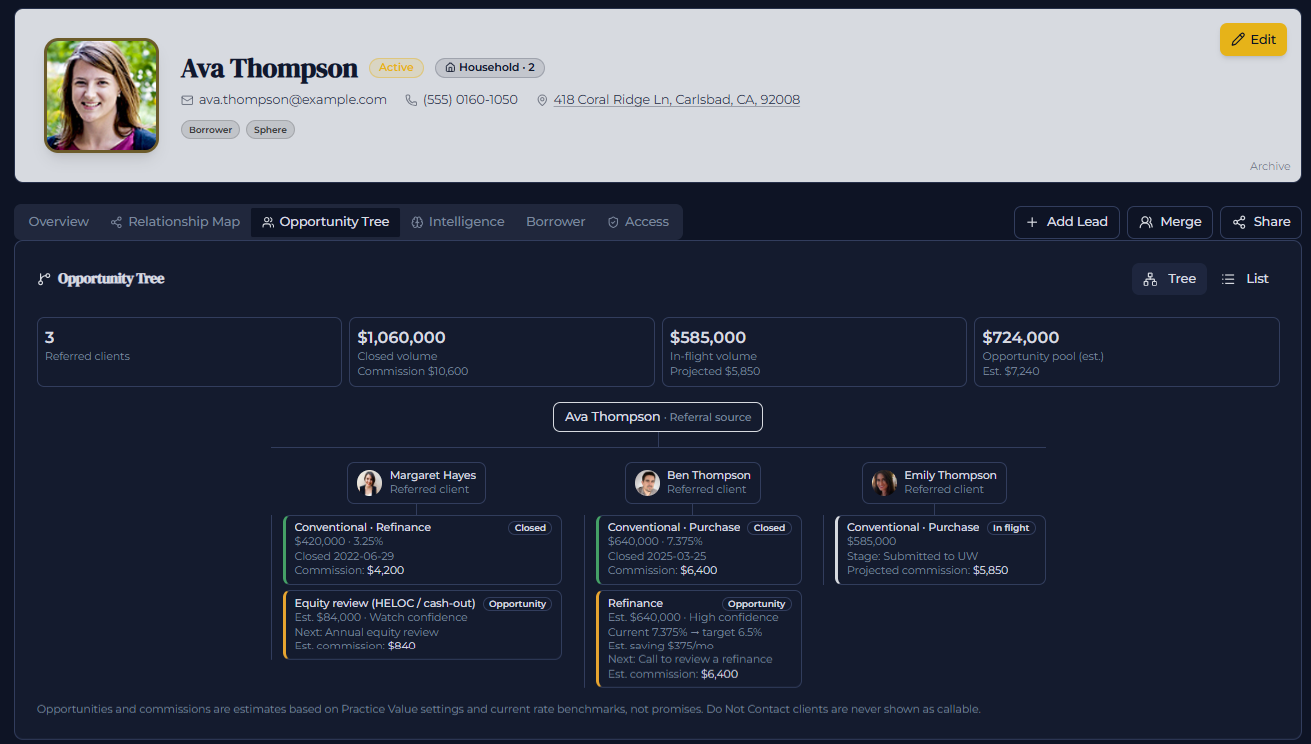Viewport: 1311px width, 744px height.
Task: Click the Add Lead button
Action: coord(1067,222)
